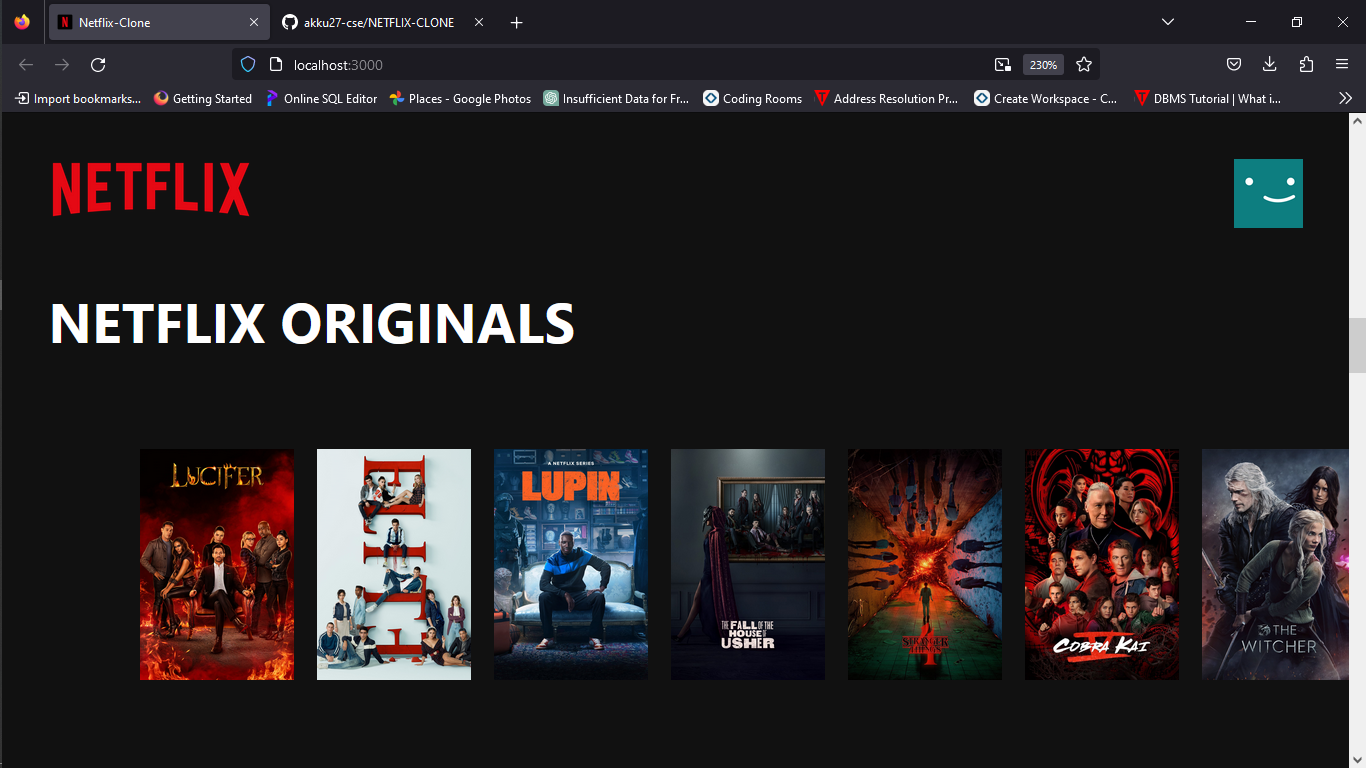
Task: Save the page to Pocket
Action: pyautogui.click(x=1233, y=64)
